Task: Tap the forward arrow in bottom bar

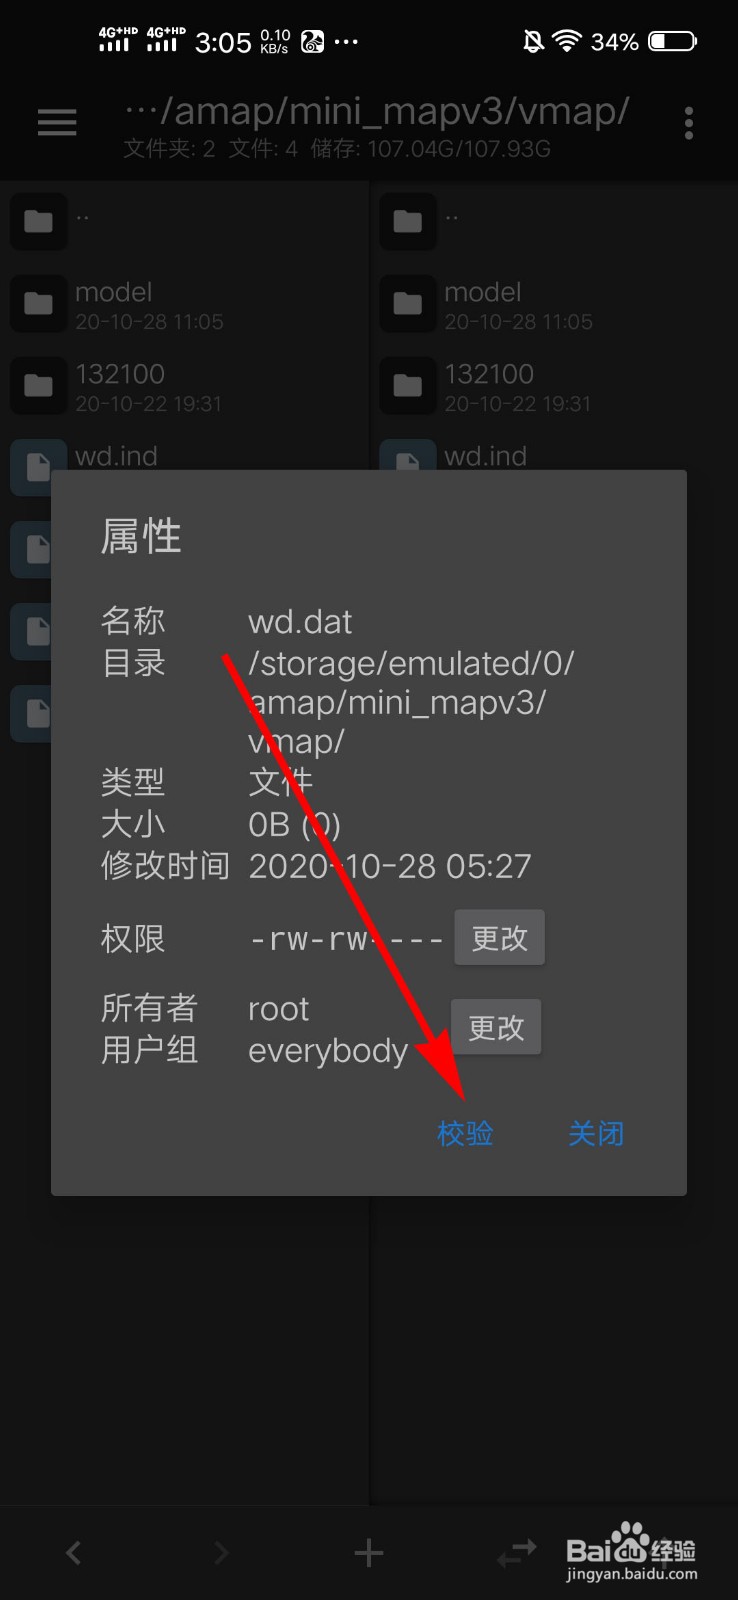Action: click(221, 1552)
